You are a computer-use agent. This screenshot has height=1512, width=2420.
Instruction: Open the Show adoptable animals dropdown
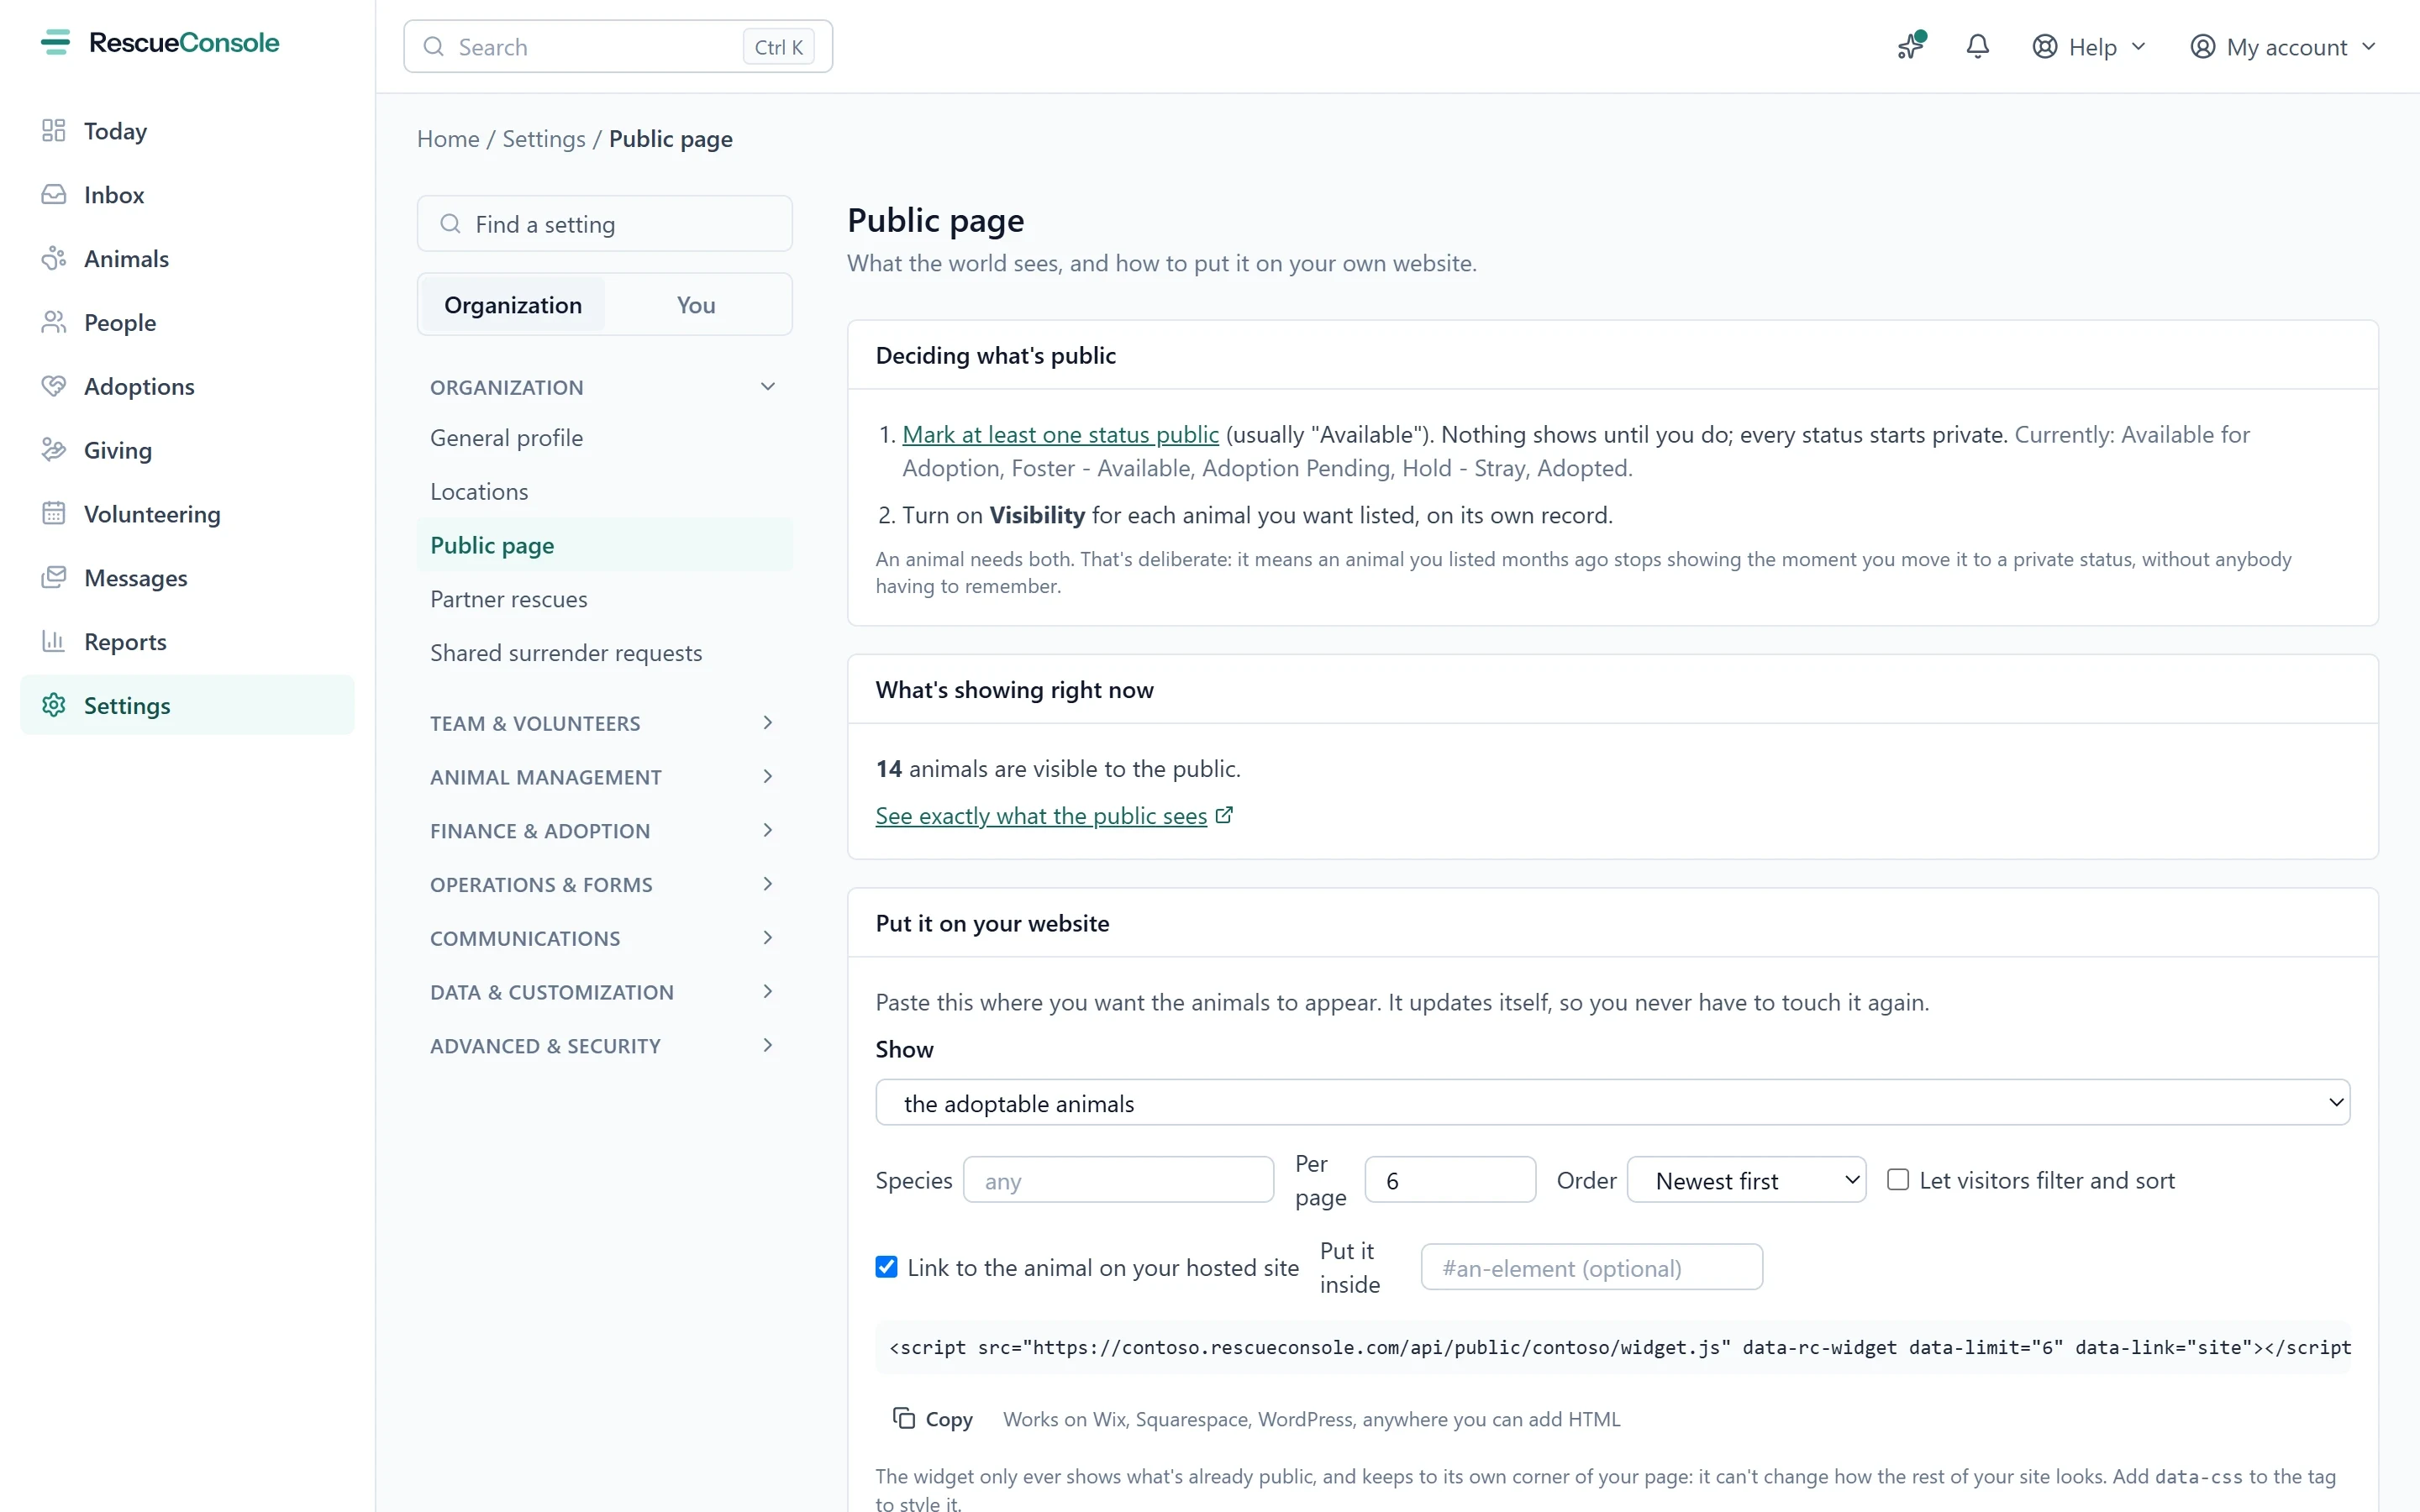point(1612,1102)
